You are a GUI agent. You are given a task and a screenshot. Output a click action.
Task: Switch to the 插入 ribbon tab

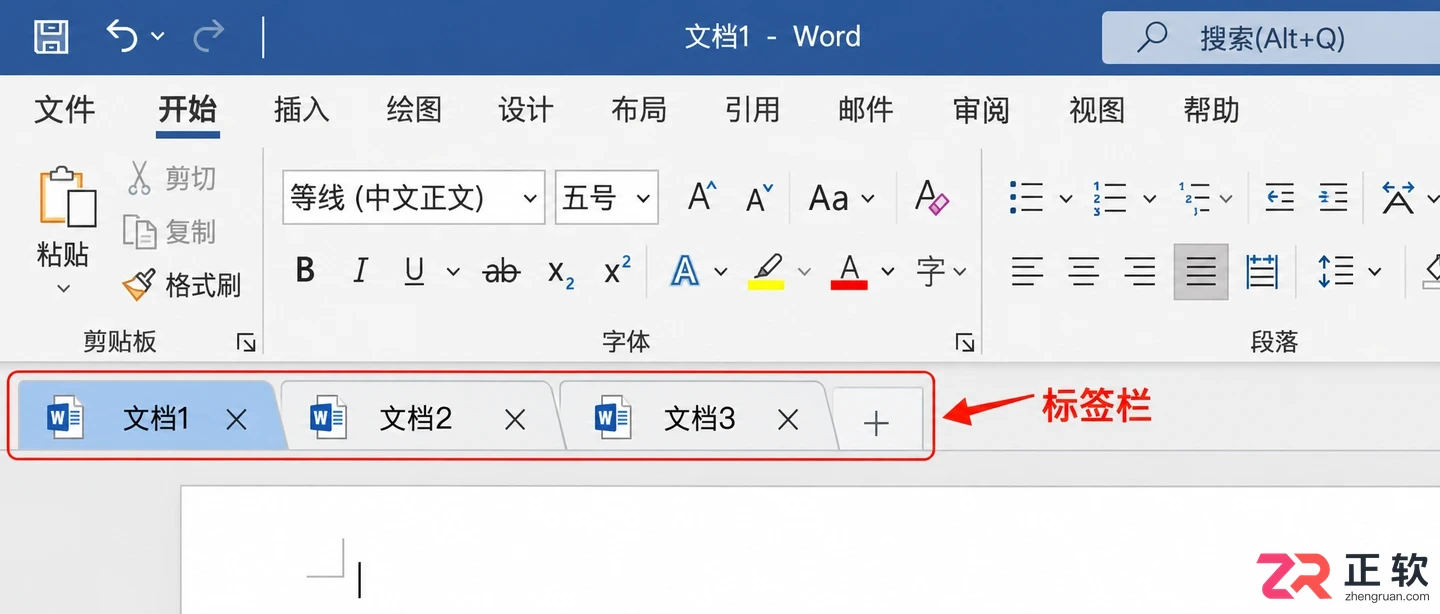coord(302,110)
